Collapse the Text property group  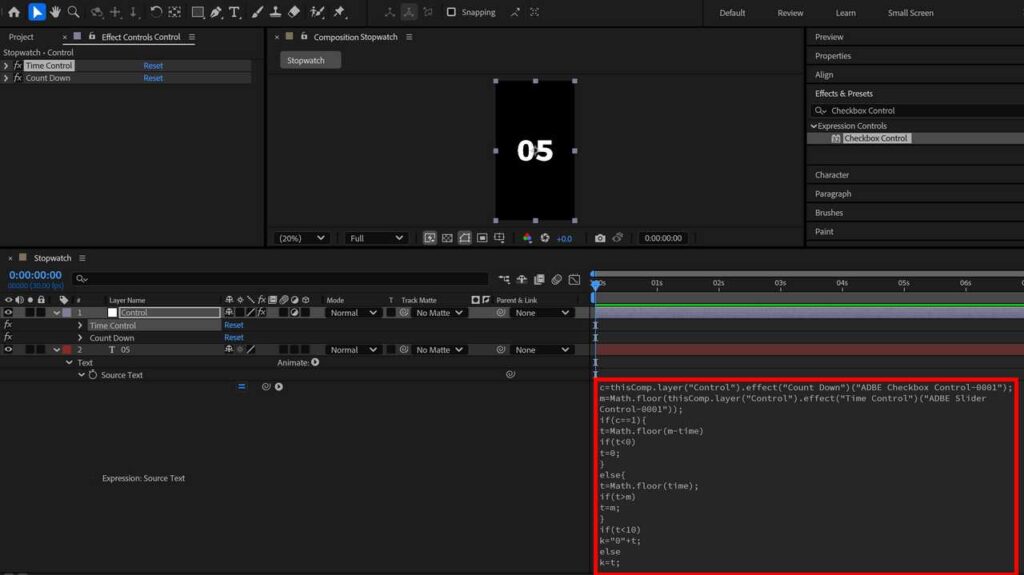tap(69, 363)
